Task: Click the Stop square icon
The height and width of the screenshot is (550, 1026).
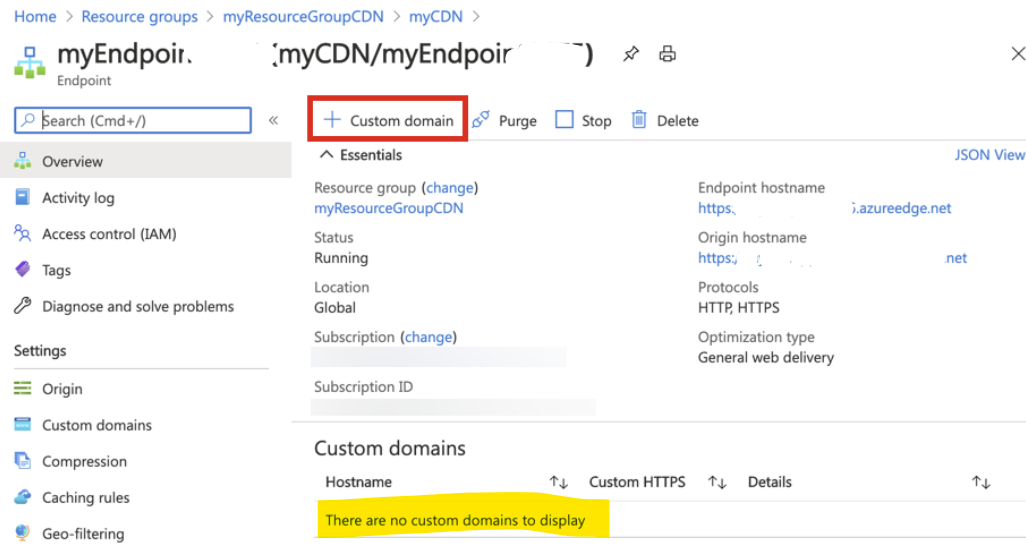Action: 564,120
